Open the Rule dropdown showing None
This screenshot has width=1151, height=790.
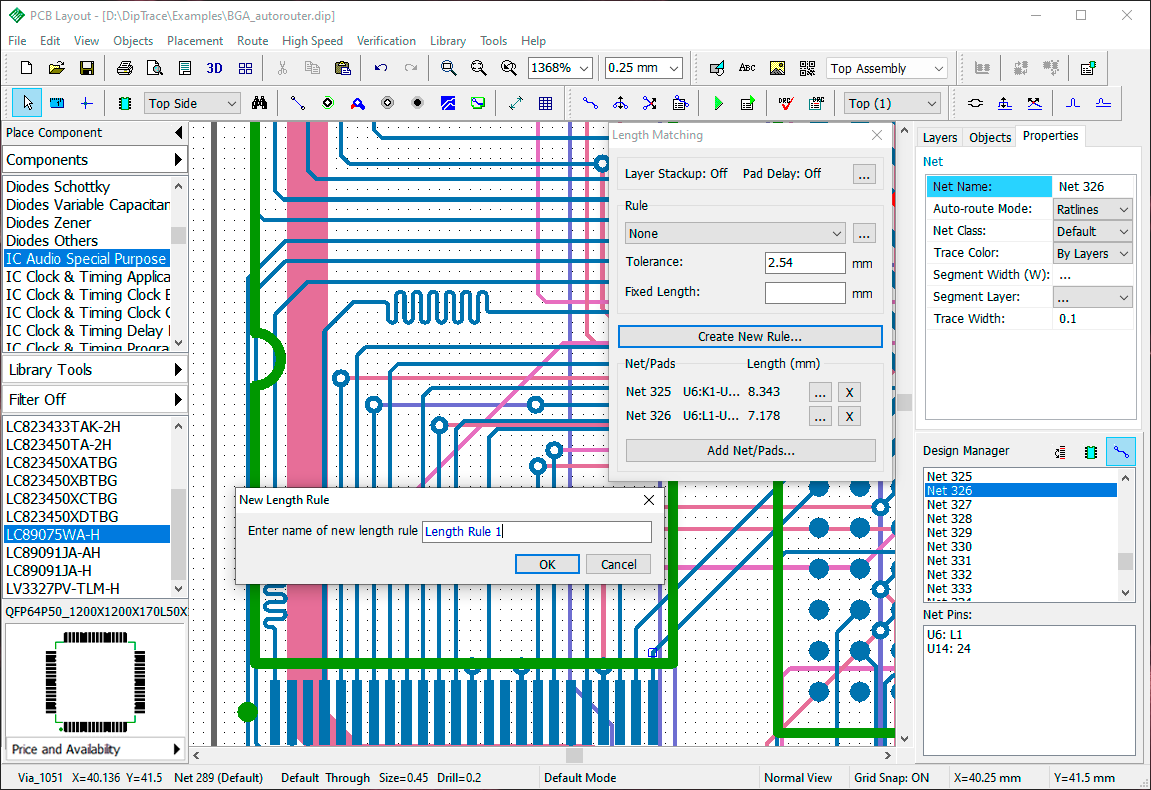(x=735, y=233)
